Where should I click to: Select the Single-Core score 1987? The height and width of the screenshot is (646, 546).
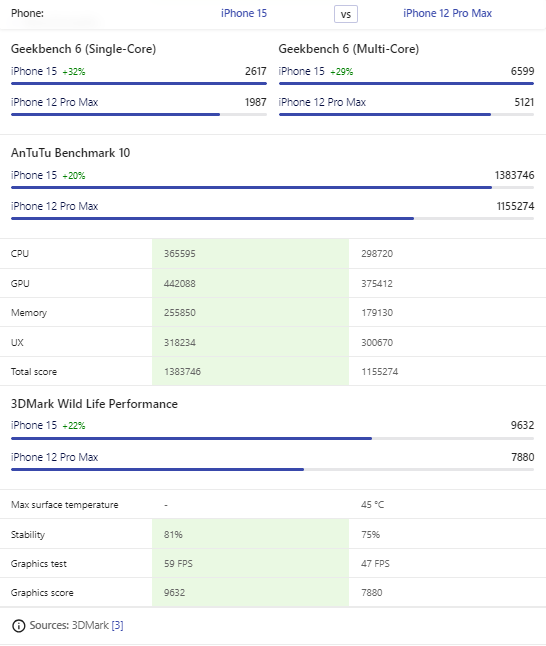tap(256, 102)
